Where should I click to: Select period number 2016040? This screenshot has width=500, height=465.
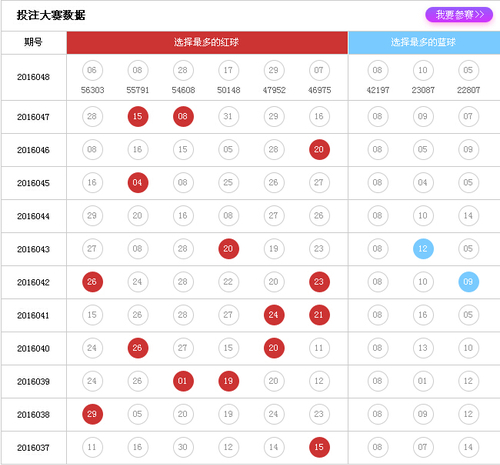[x=33, y=349]
